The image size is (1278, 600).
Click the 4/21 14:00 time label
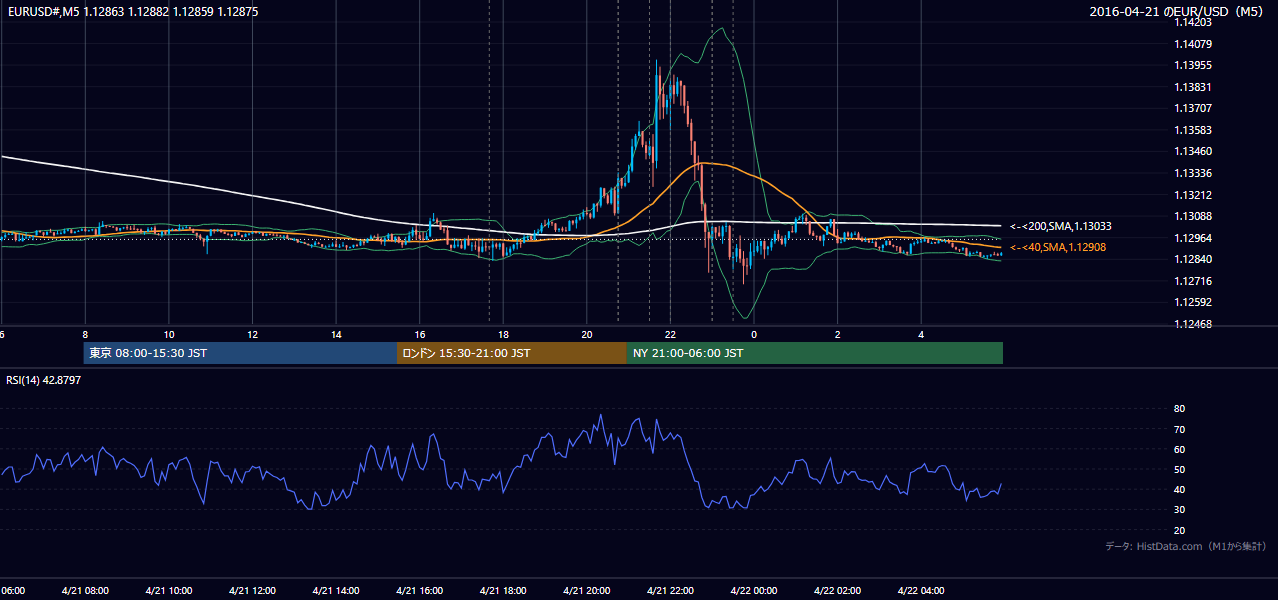click(335, 591)
